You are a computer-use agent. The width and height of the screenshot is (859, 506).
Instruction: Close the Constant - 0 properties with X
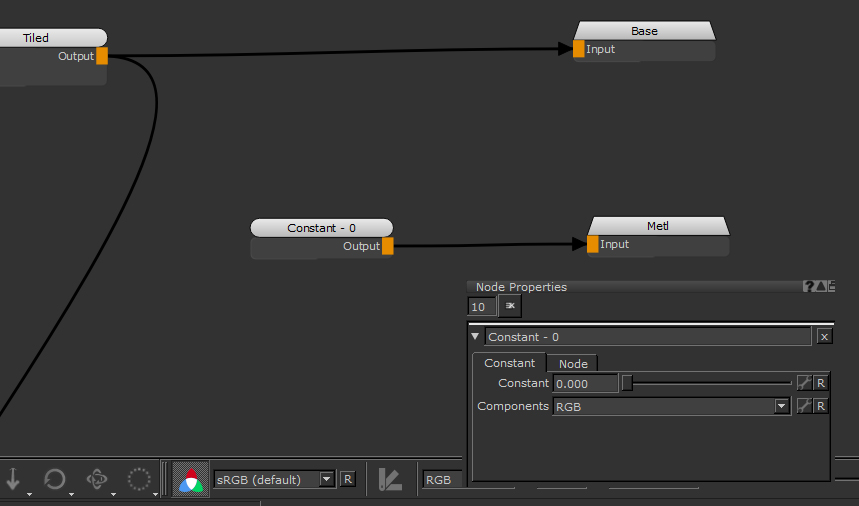(x=824, y=337)
